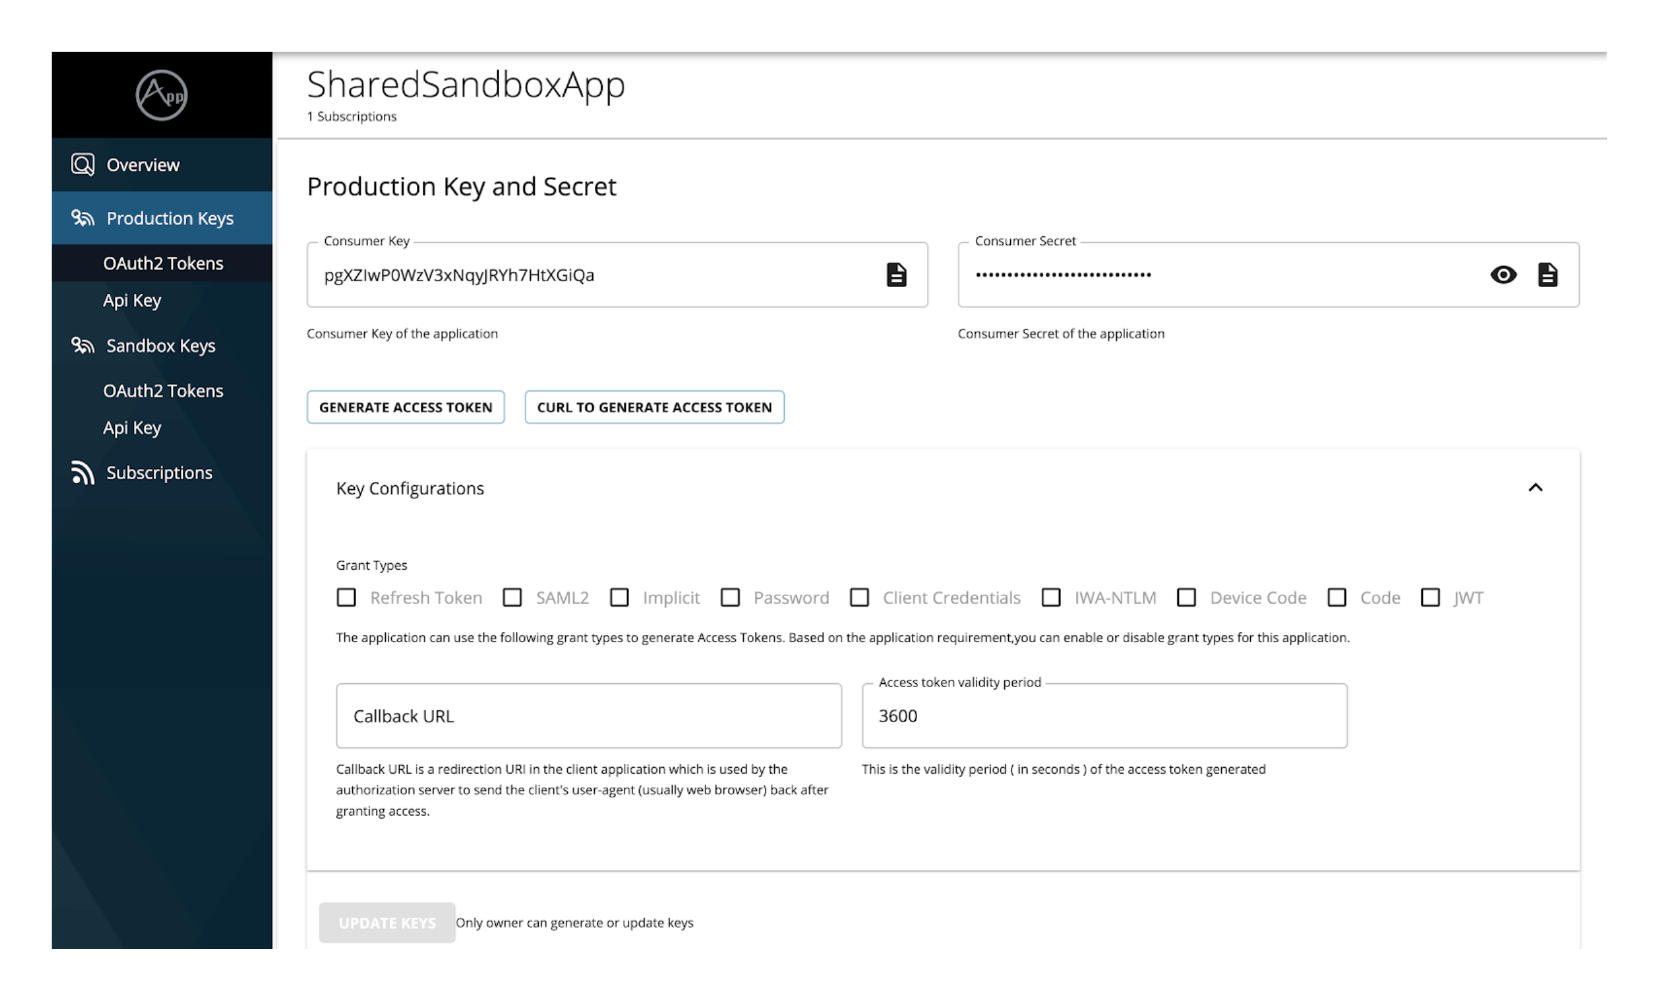The image size is (1668, 1004).
Task: Copy the Consumer Secret to clipboard
Action: (x=1548, y=275)
